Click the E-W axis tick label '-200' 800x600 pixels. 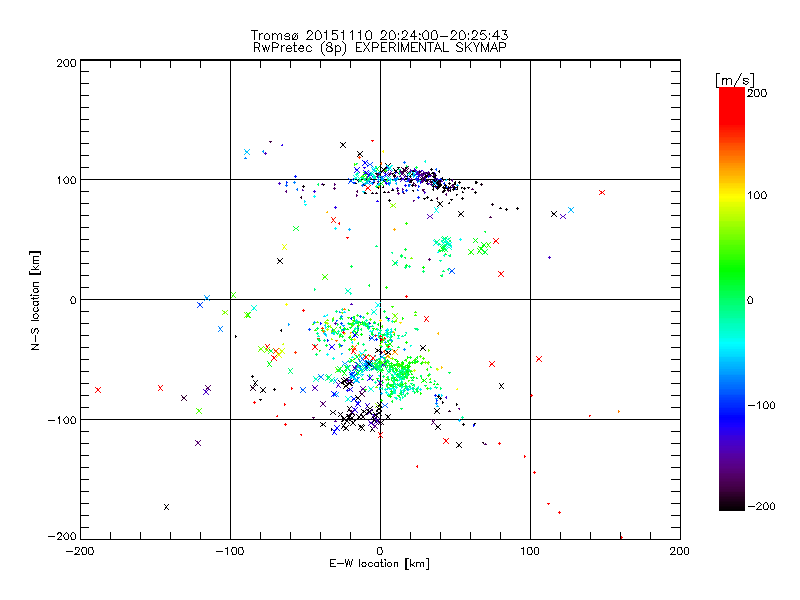point(80,551)
